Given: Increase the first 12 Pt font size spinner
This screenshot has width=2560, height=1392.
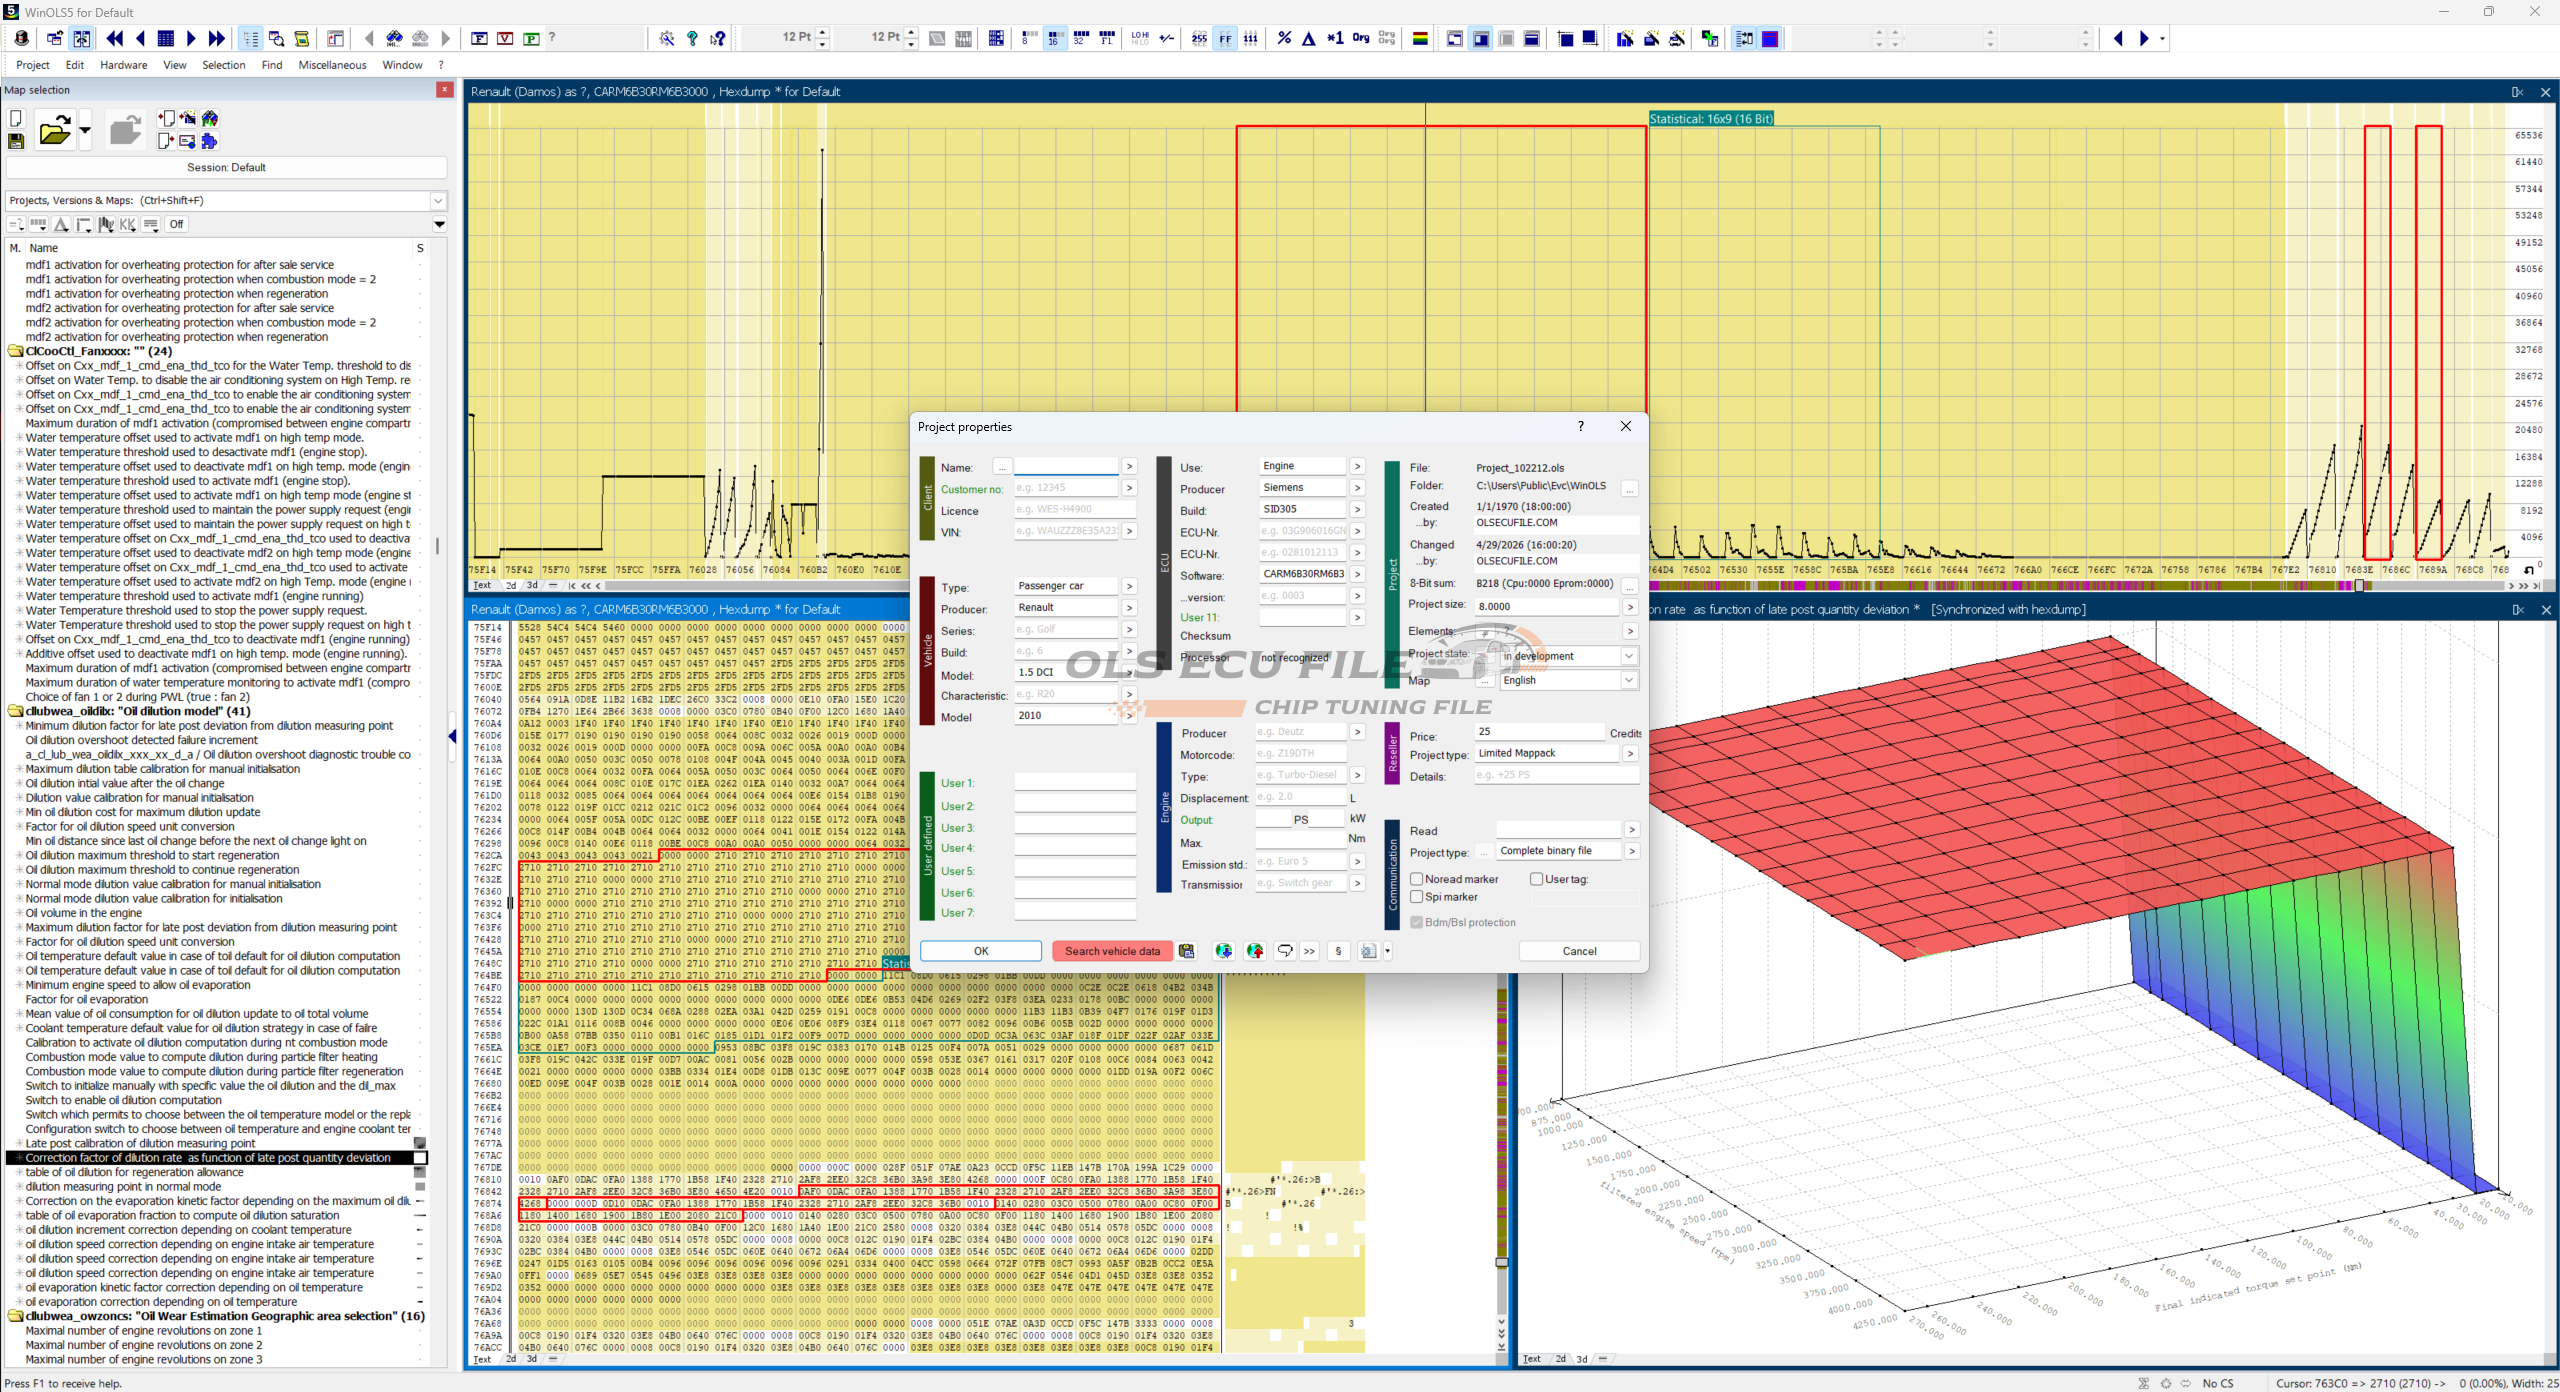Looking at the screenshot, I should 823,33.
